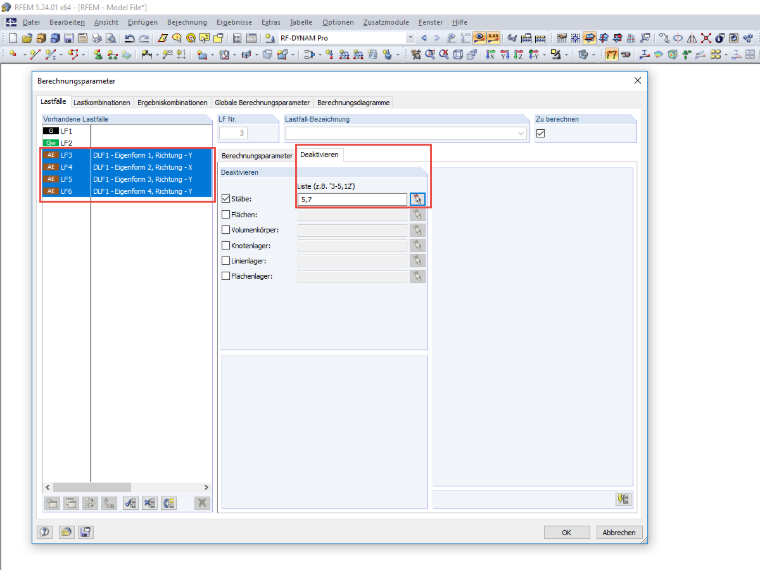
Task: Delete load case with X icon below list
Action: [202, 503]
